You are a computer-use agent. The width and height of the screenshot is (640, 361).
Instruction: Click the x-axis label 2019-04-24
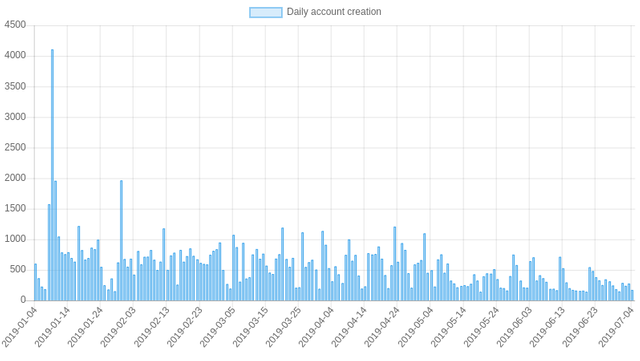(x=382, y=327)
